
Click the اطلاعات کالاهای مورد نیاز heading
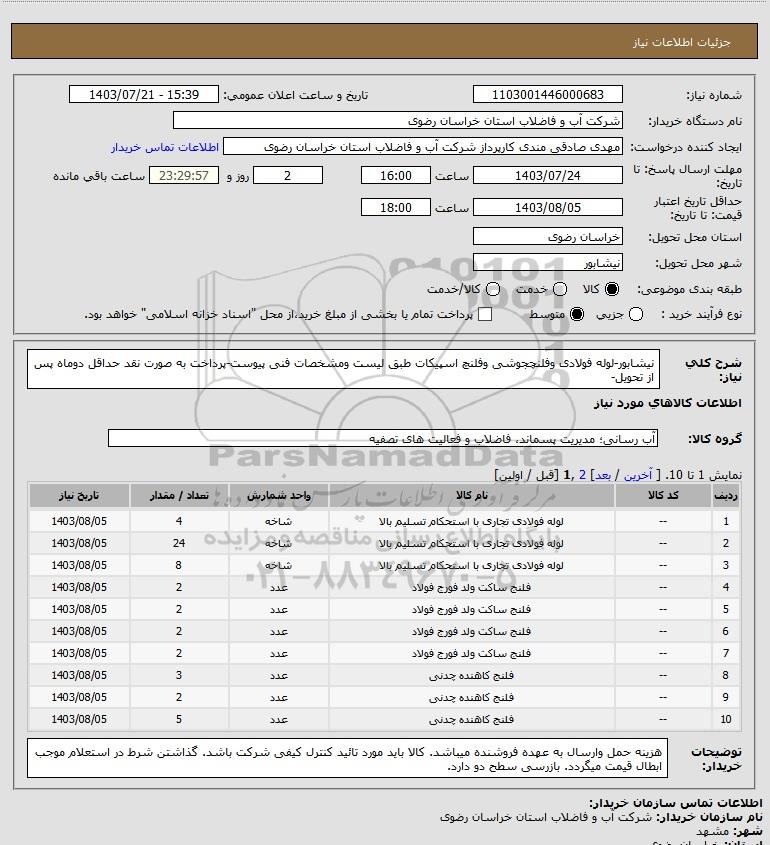click(x=668, y=403)
